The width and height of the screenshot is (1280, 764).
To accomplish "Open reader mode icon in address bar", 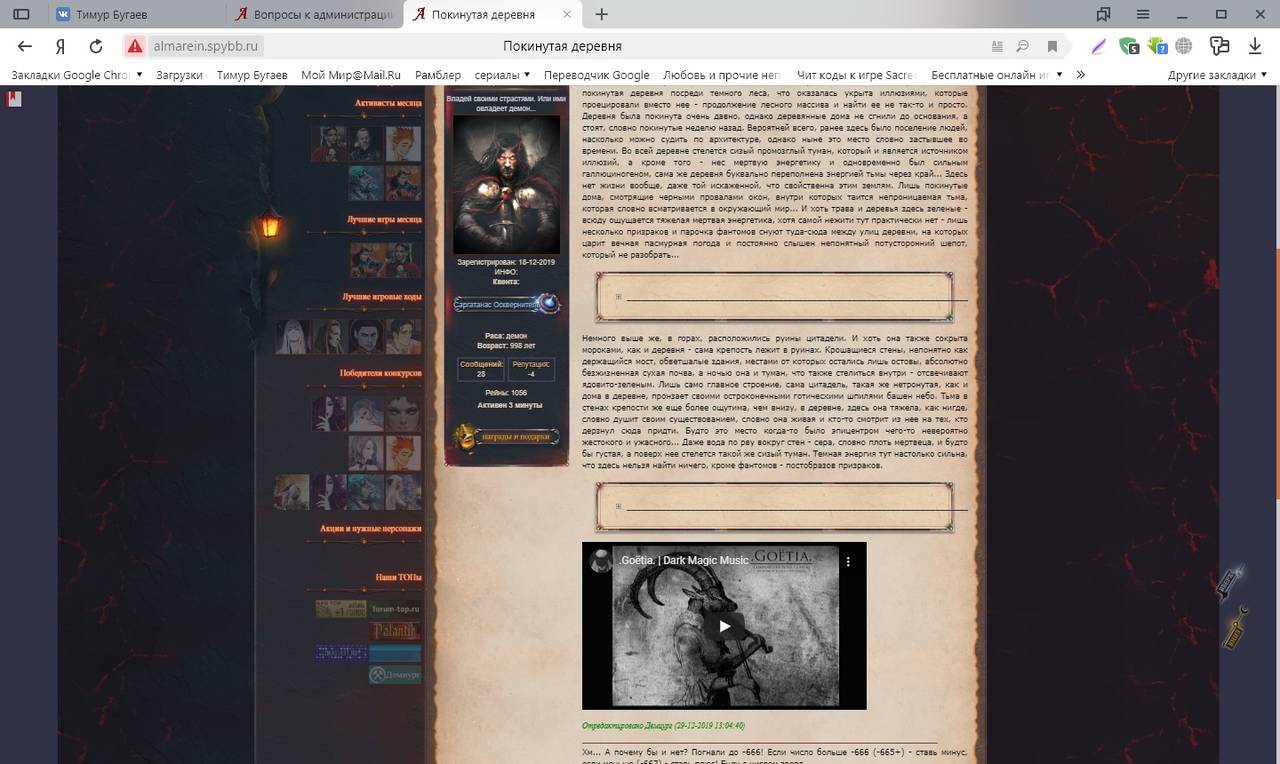I will click(x=997, y=46).
